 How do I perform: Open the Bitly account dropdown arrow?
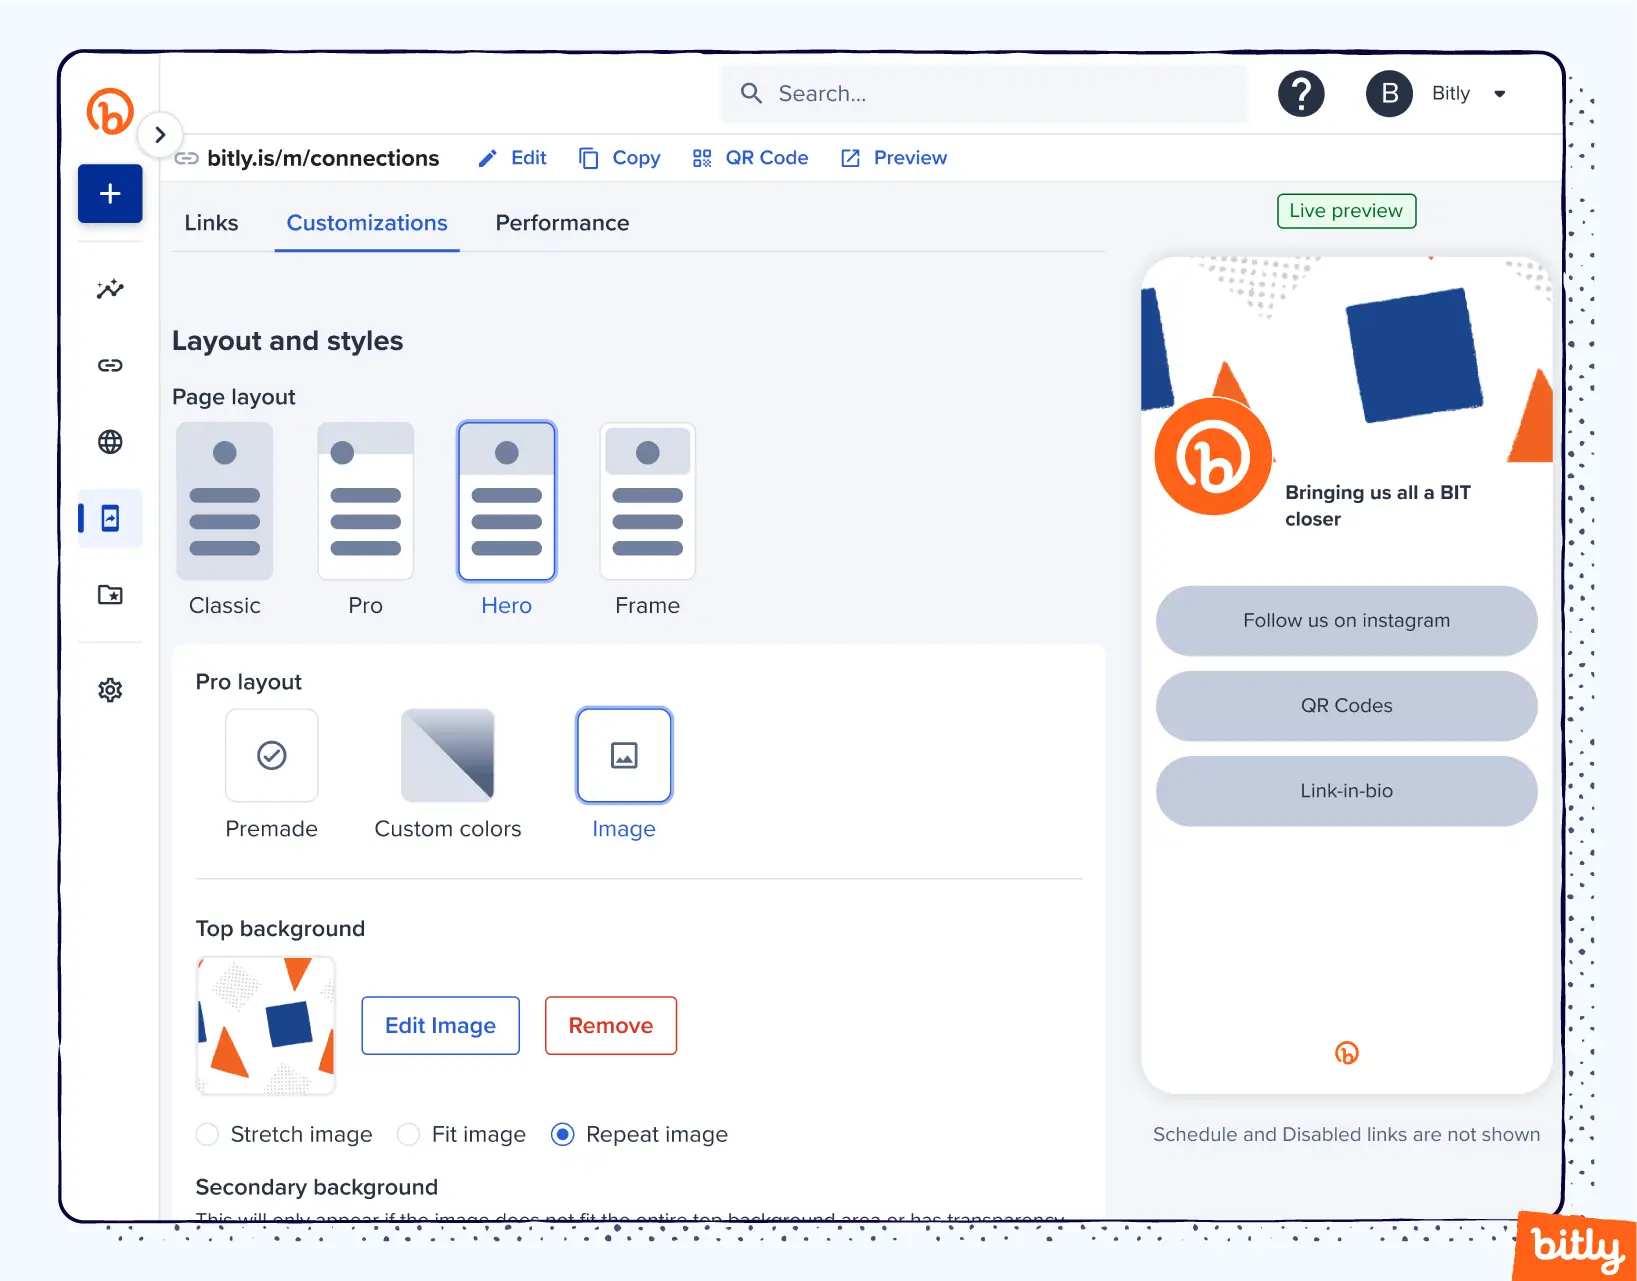[x=1499, y=94]
